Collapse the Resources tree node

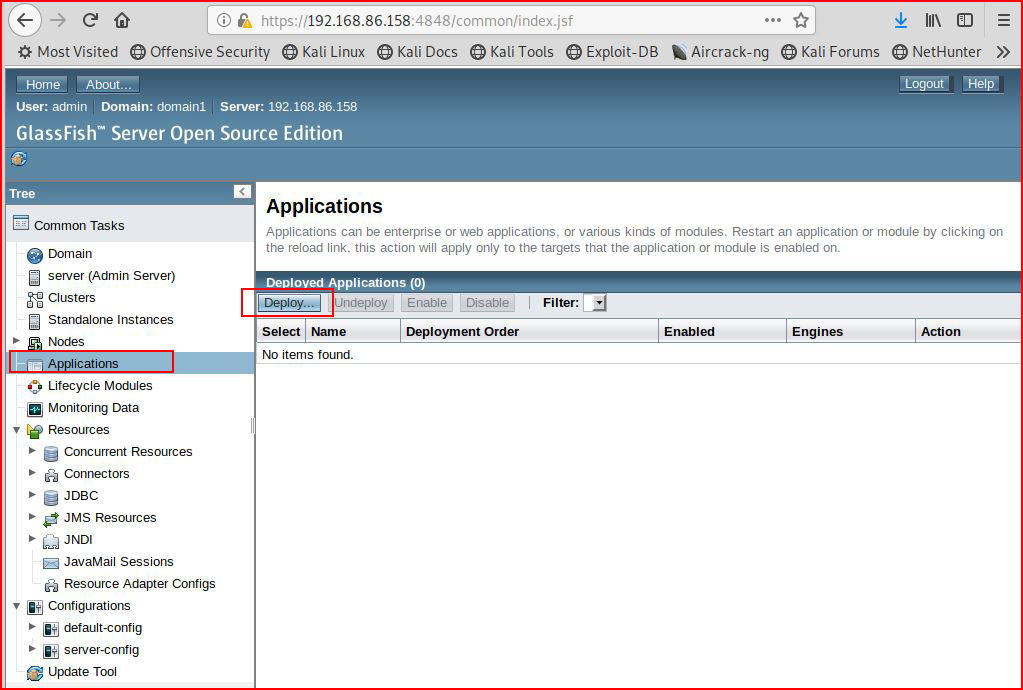[x=16, y=430]
